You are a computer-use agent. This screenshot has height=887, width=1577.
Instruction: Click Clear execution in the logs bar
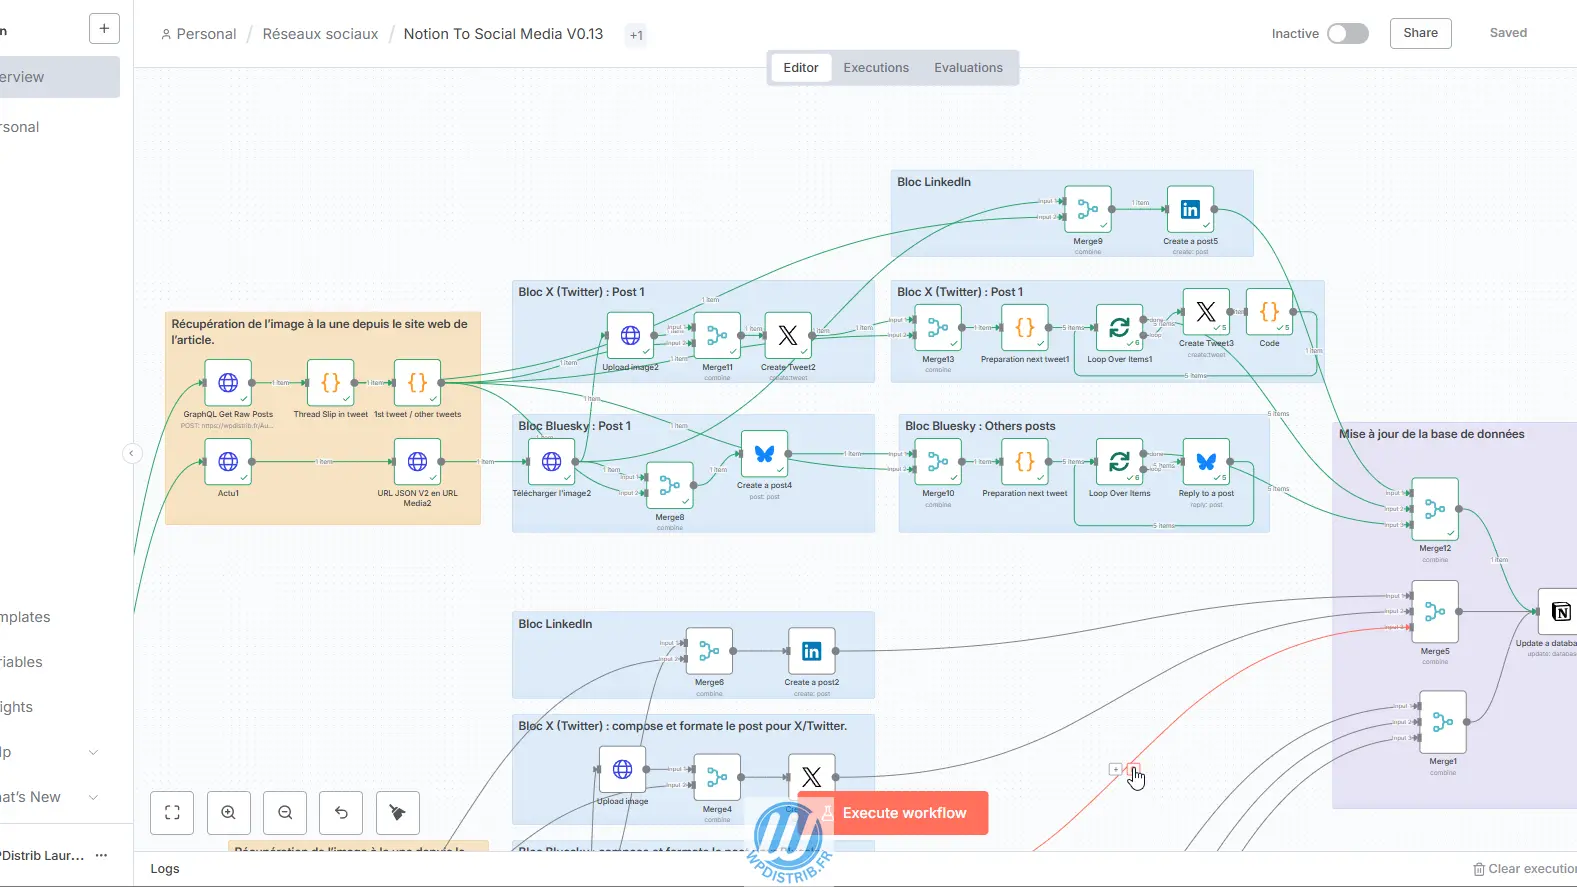point(1525,869)
